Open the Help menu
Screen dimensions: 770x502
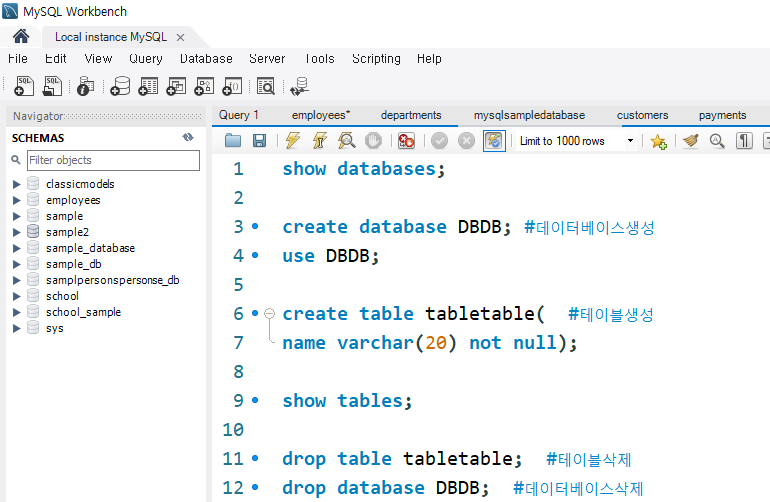point(429,58)
